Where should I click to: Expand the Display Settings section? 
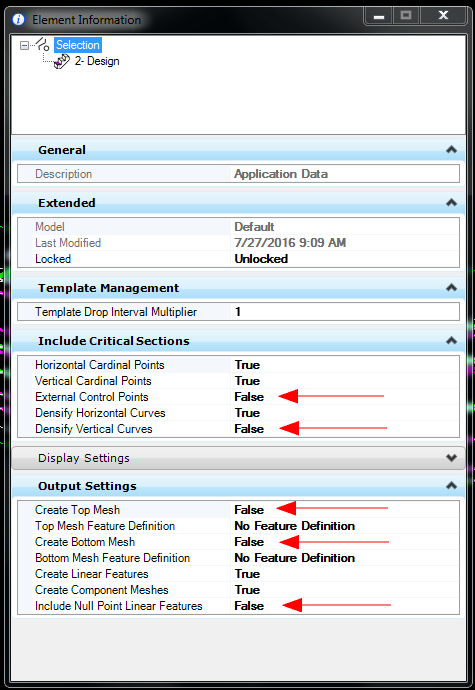(x=451, y=458)
